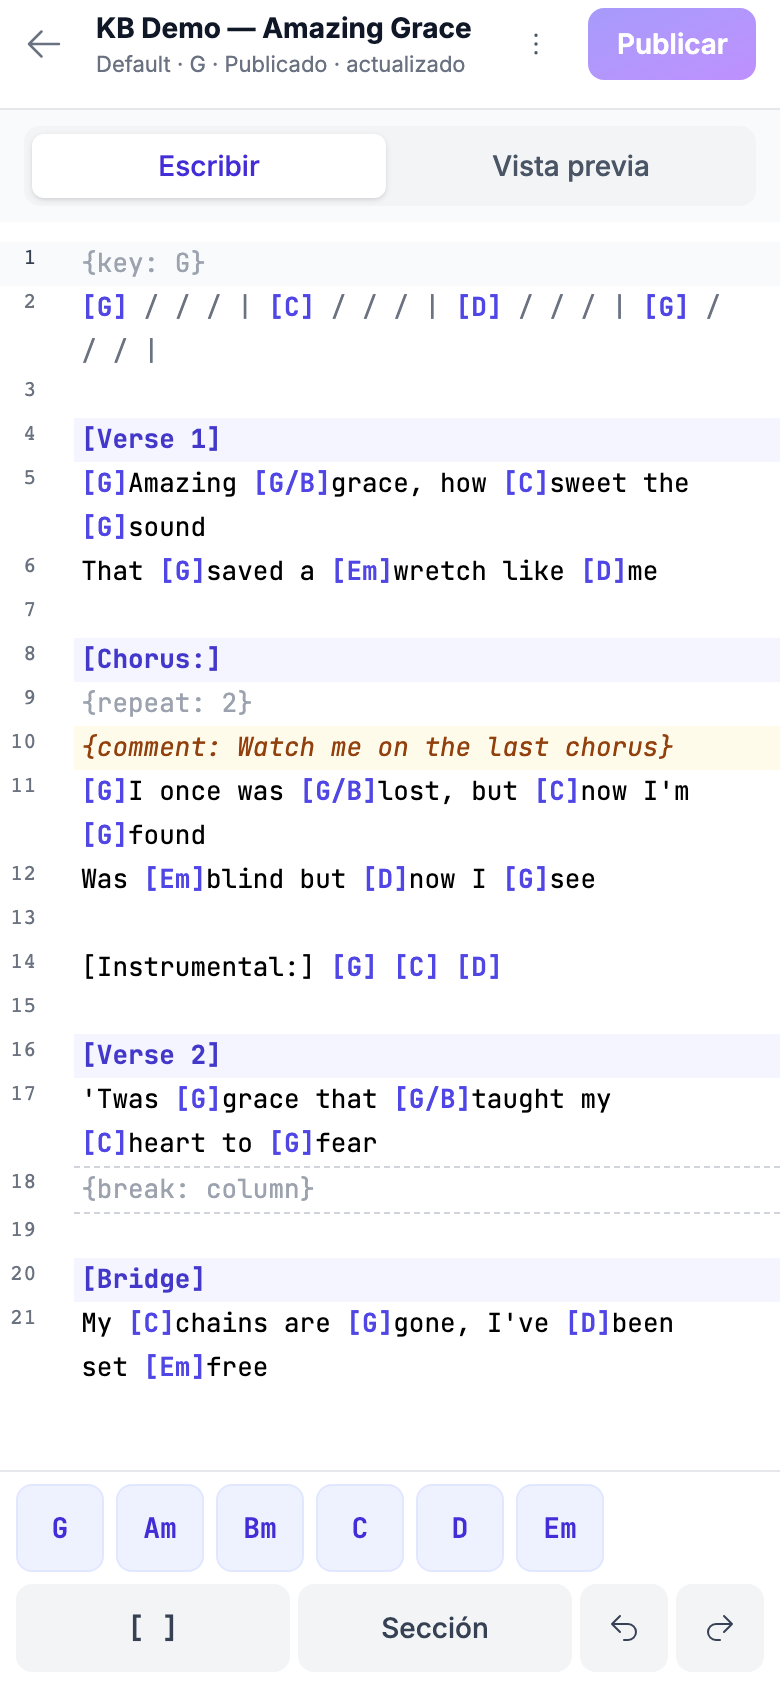Screen dimensions: 780x1688
Task: Insert the Am chord chip
Action: point(160,1528)
